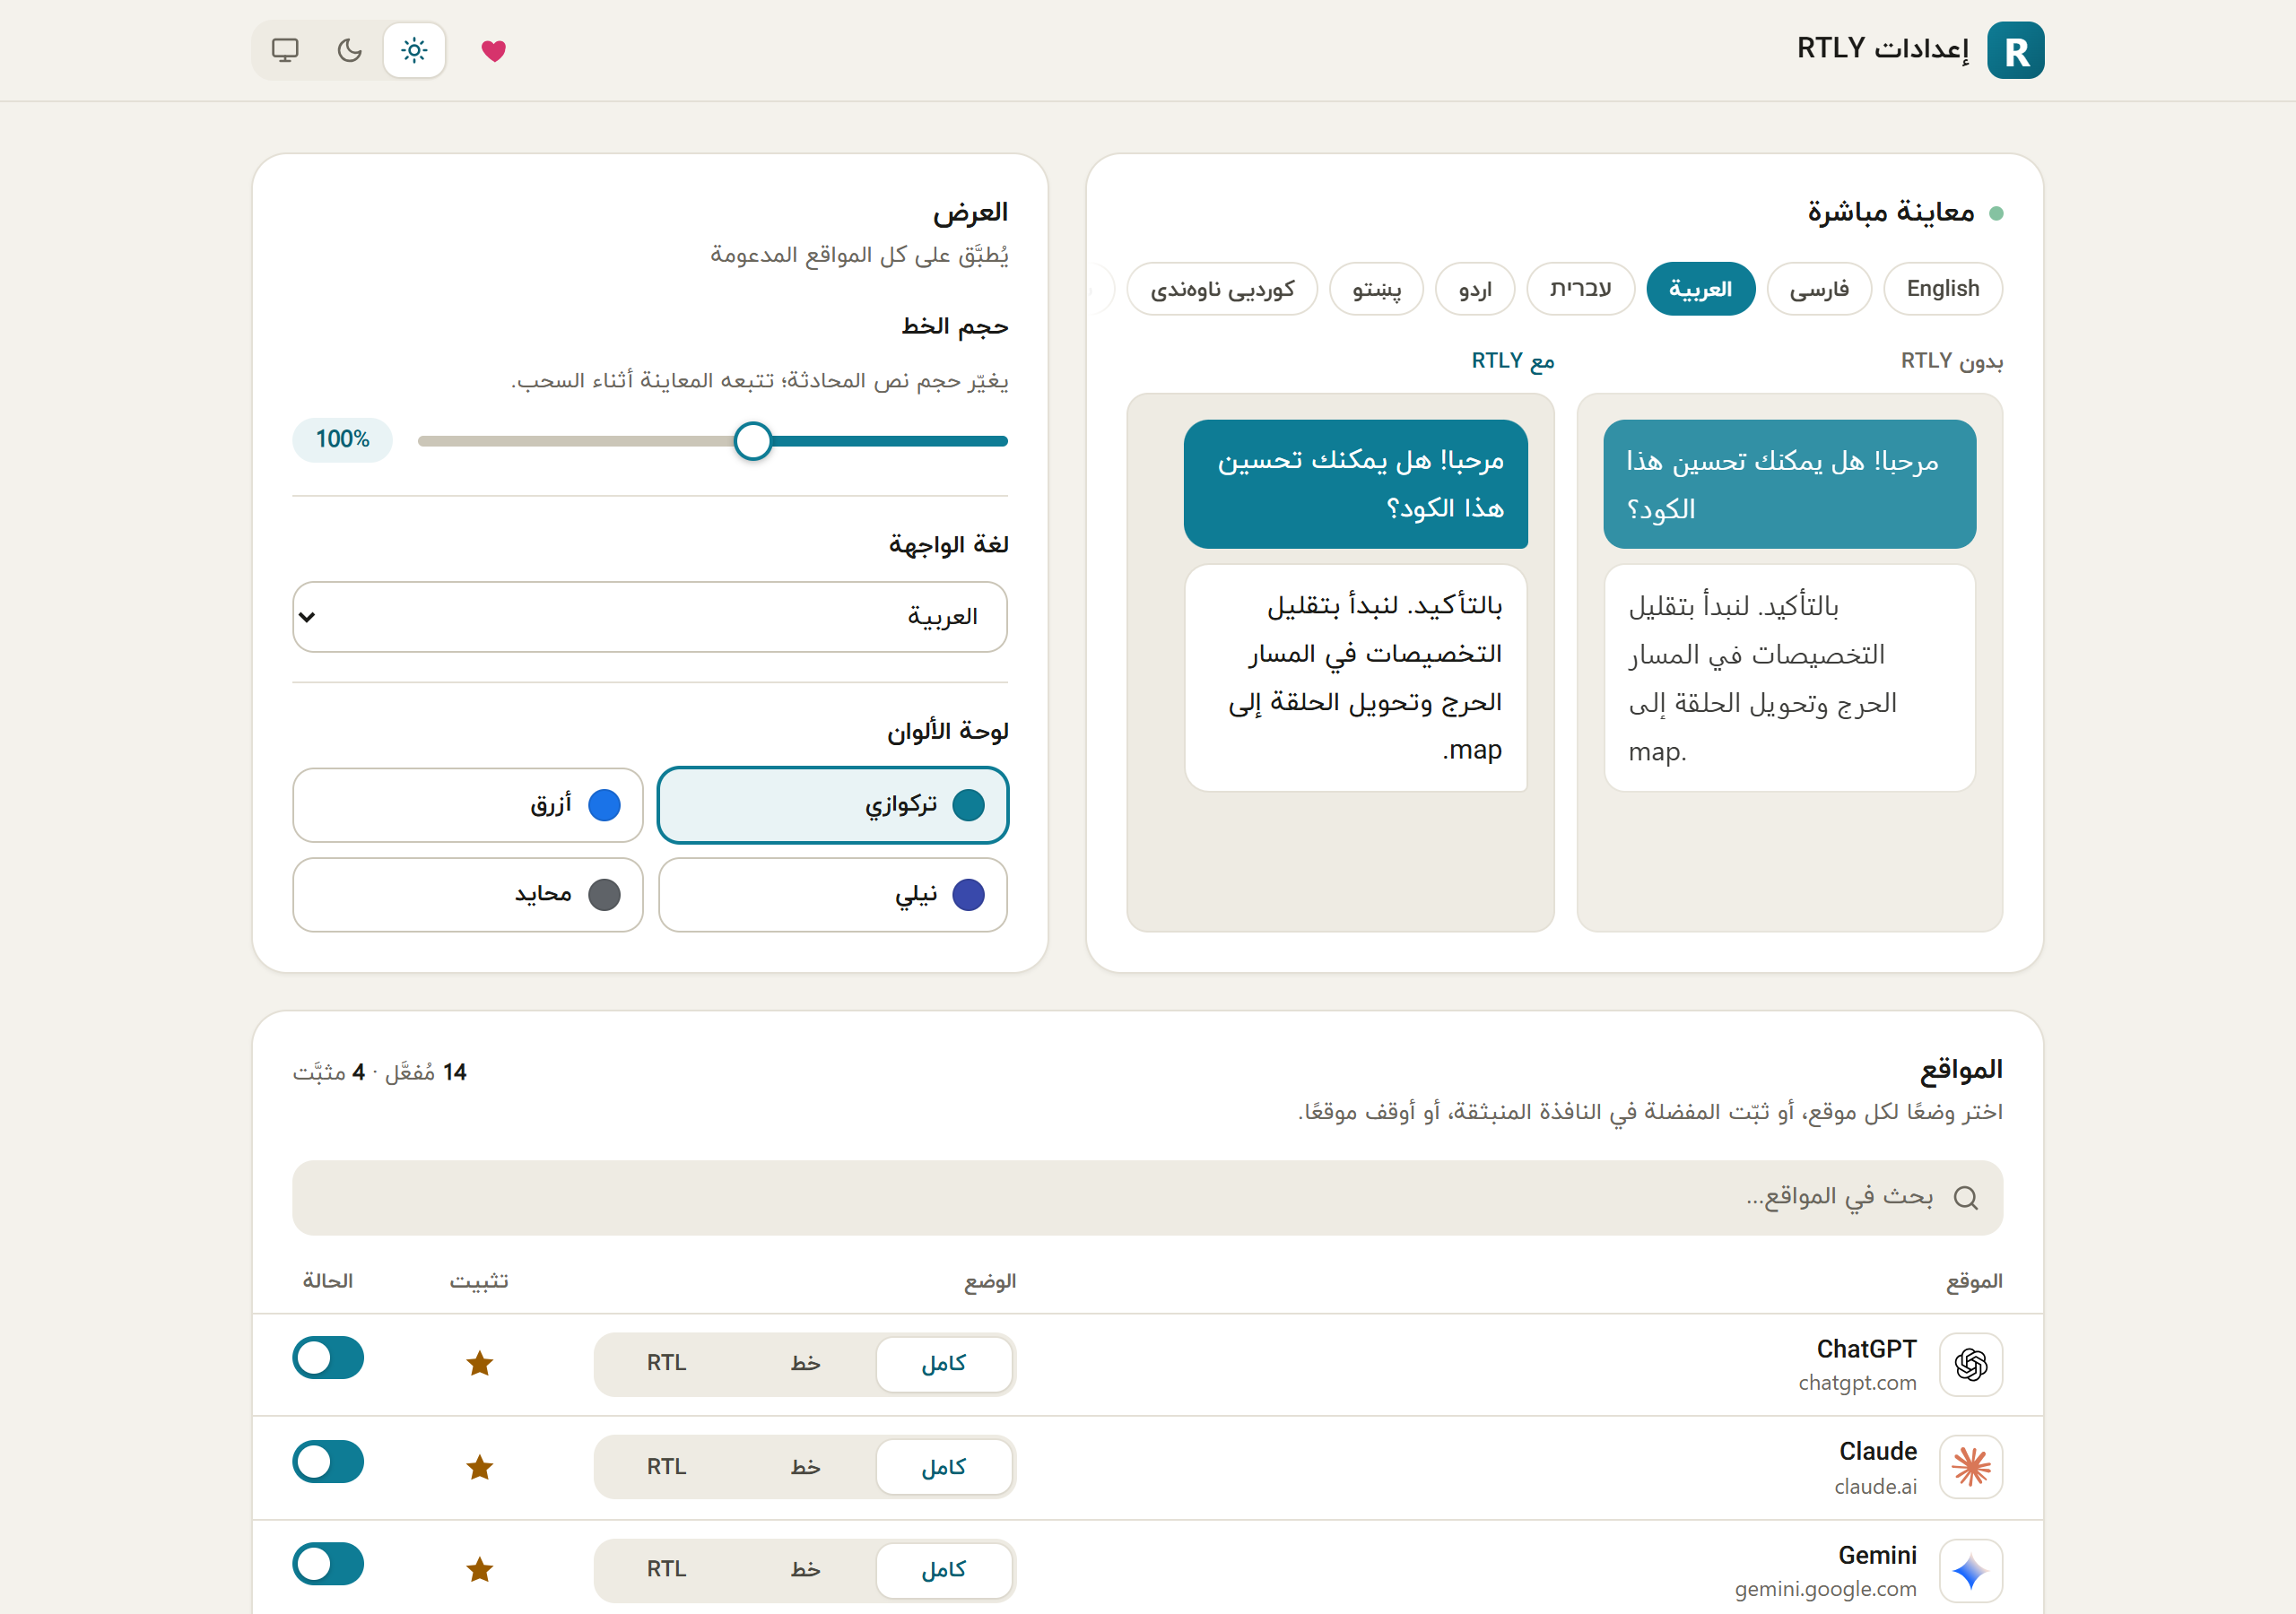Screen dimensions: 2296x1614
Task: Select the پښتو preview tab
Action: pyautogui.click(x=1376, y=289)
